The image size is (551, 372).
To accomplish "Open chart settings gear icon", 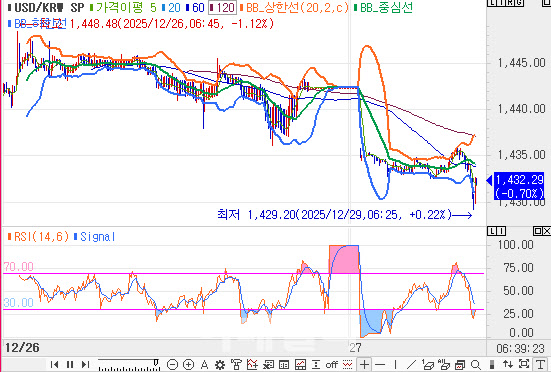I will point(220,365).
